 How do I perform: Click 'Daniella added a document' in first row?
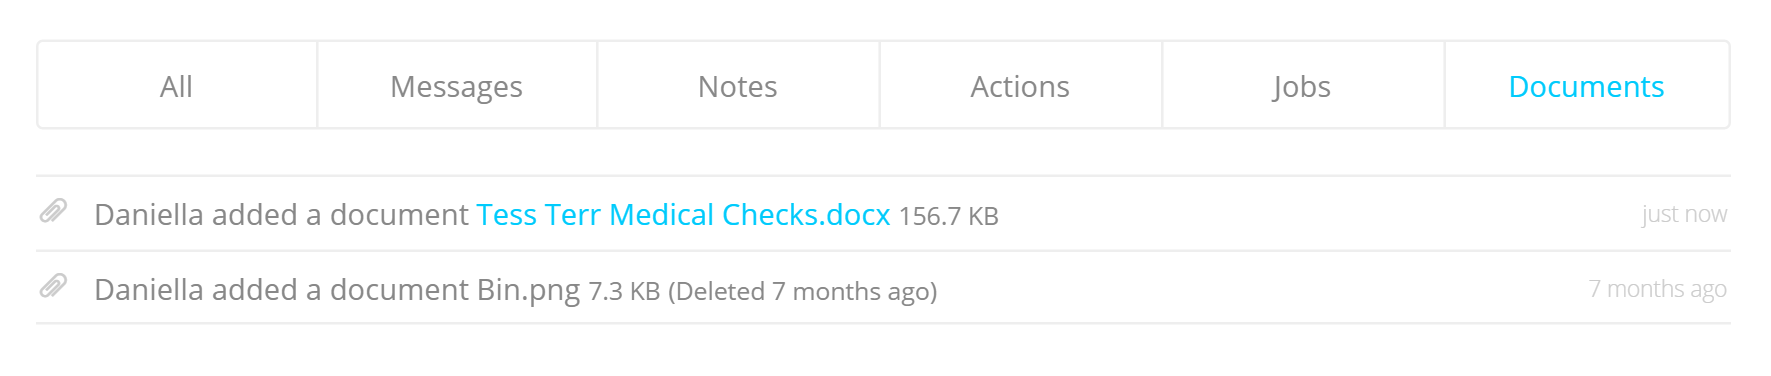pyautogui.click(x=281, y=215)
